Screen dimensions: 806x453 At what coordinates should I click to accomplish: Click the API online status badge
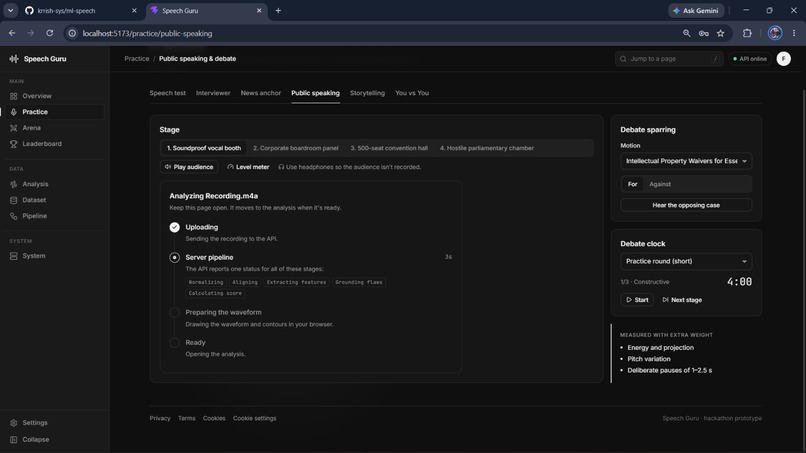click(749, 59)
